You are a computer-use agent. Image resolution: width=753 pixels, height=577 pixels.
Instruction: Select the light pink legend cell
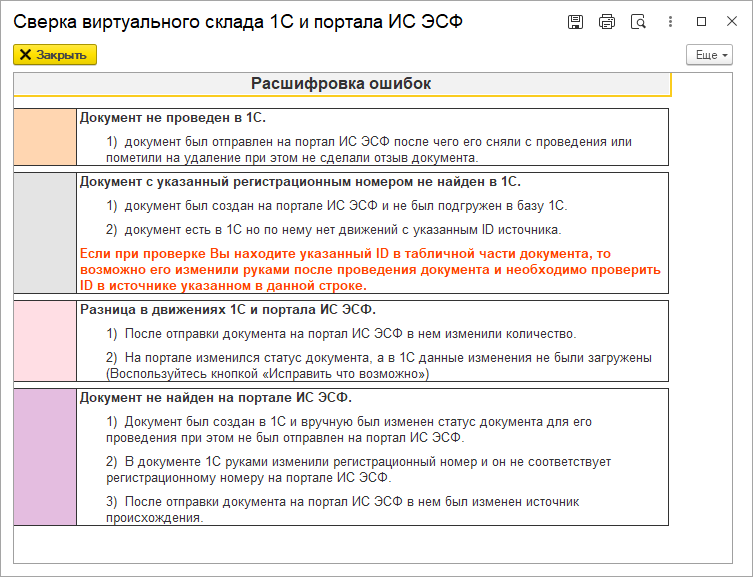tap(45, 341)
